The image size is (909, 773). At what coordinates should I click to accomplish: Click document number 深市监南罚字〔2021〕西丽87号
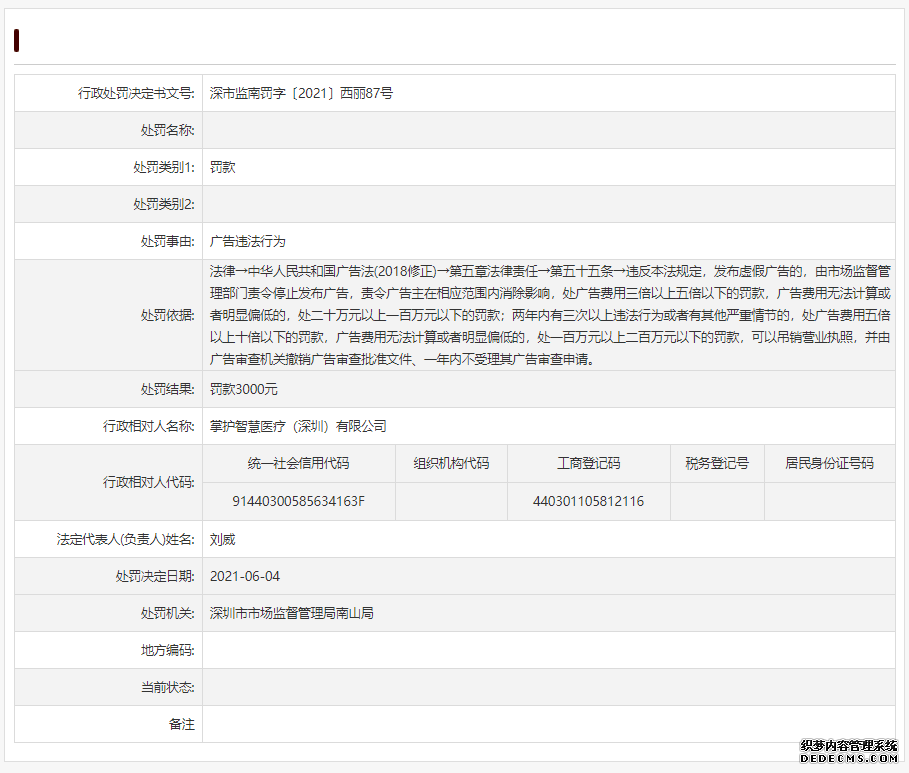pos(301,93)
